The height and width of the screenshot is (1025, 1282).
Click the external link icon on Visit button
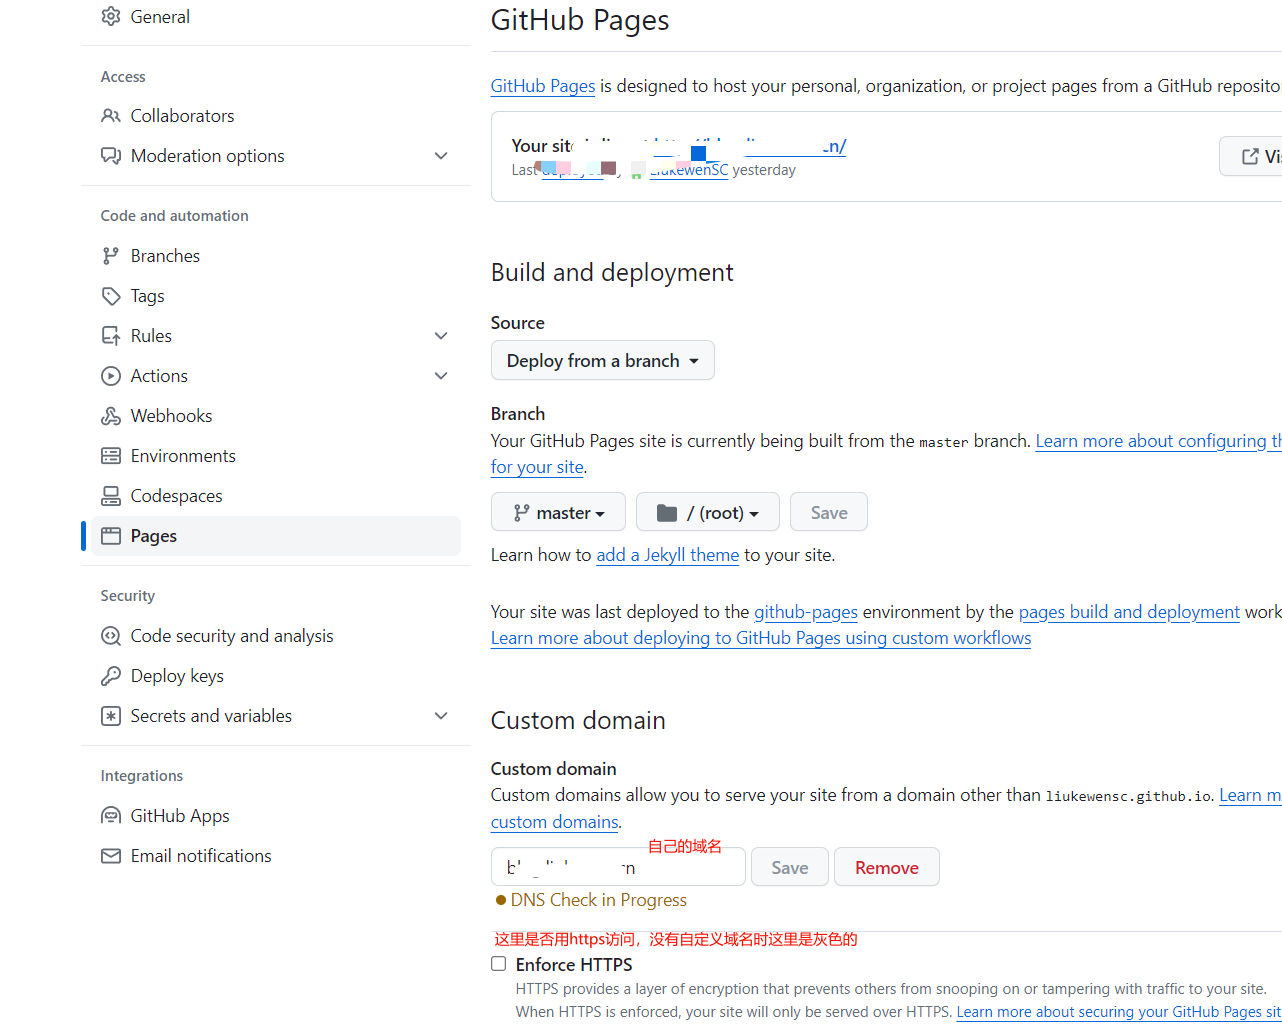click(x=1250, y=156)
